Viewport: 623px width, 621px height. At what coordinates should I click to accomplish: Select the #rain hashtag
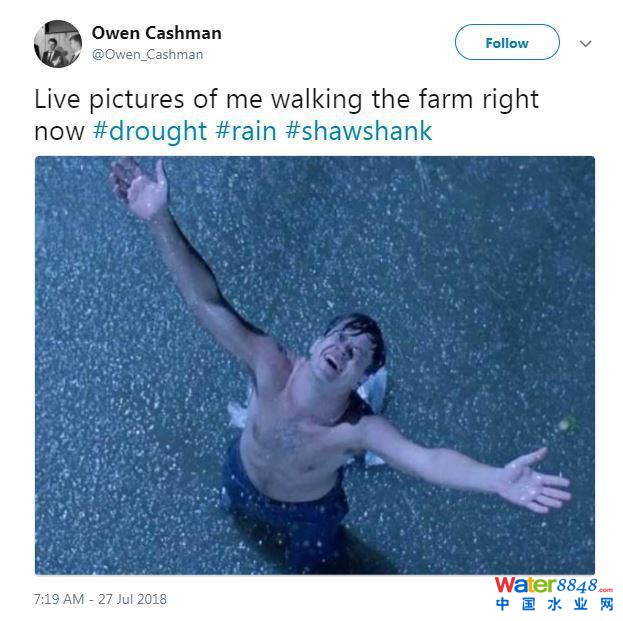click(246, 131)
